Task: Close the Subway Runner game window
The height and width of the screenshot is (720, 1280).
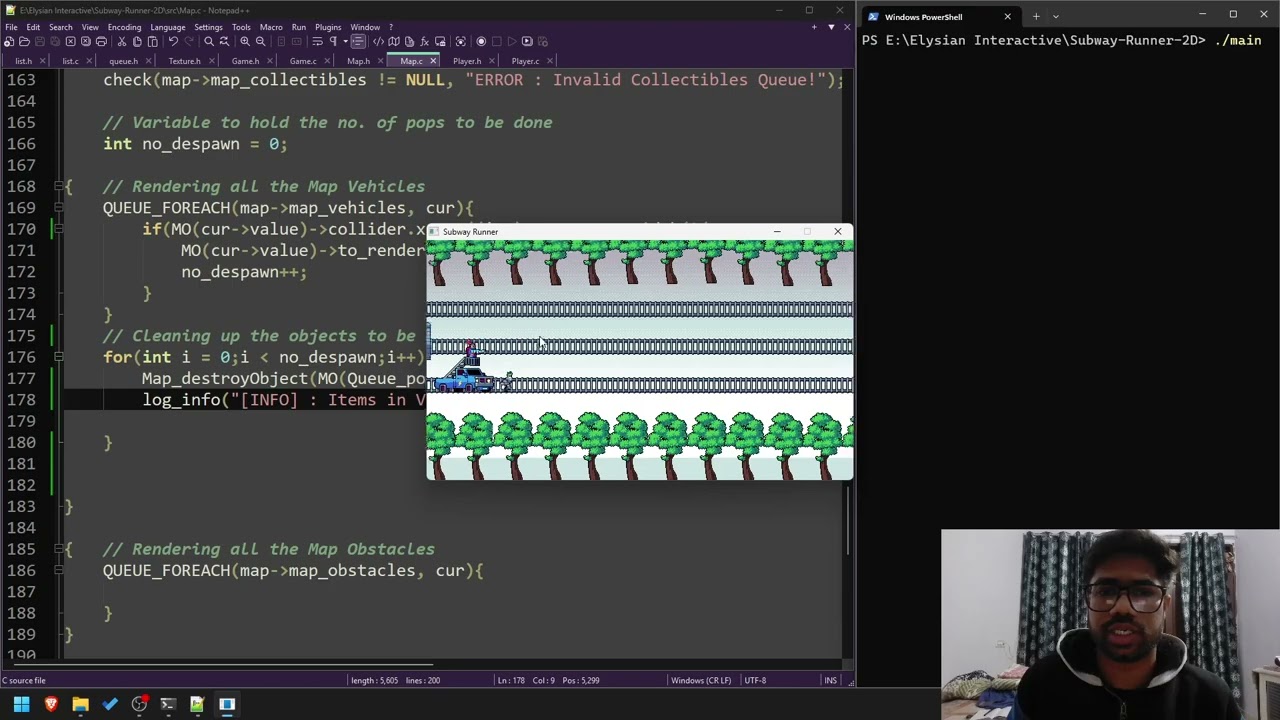Action: click(x=838, y=232)
